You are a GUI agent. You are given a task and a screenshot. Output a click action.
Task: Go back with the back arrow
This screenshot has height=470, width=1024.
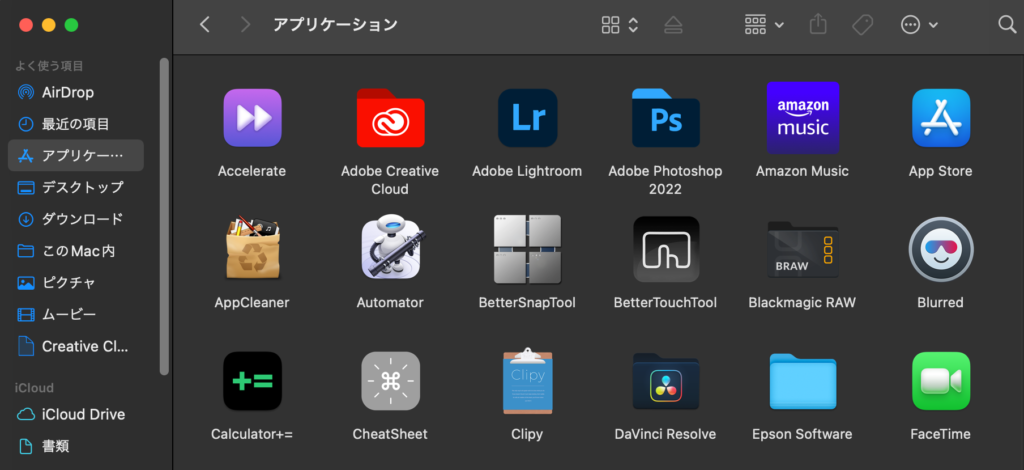click(x=205, y=25)
